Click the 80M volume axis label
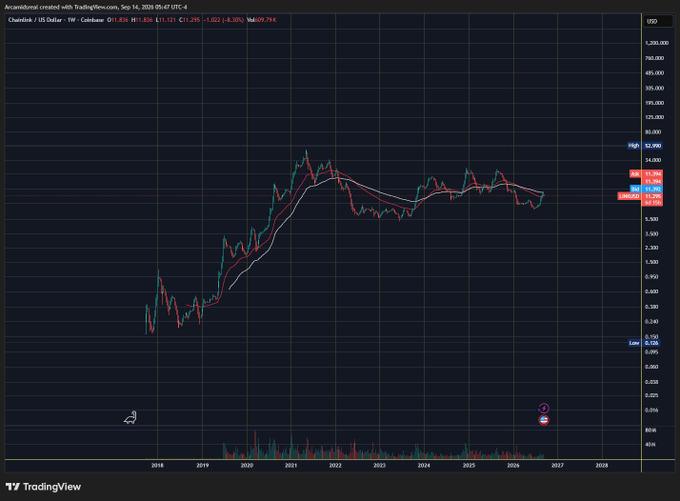Viewport: 680px width, 501px height. [x=651, y=430]
